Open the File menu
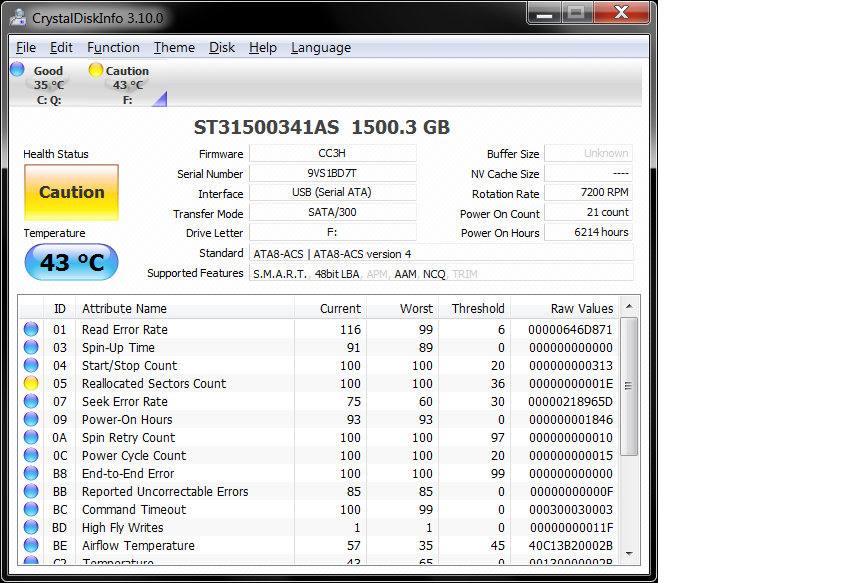The image size is (864, 583). [26, 47]
